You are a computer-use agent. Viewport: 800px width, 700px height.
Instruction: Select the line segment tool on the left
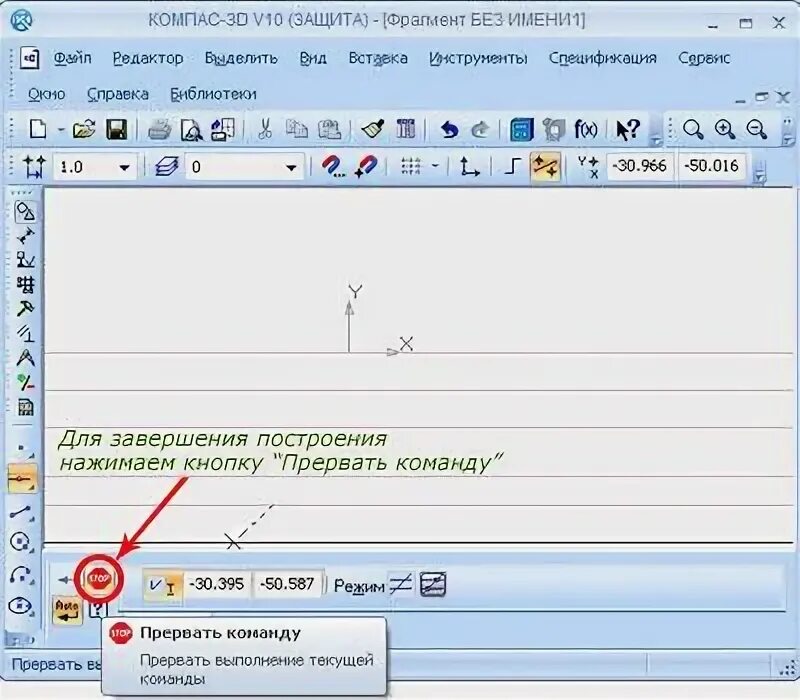pos(21,512)
